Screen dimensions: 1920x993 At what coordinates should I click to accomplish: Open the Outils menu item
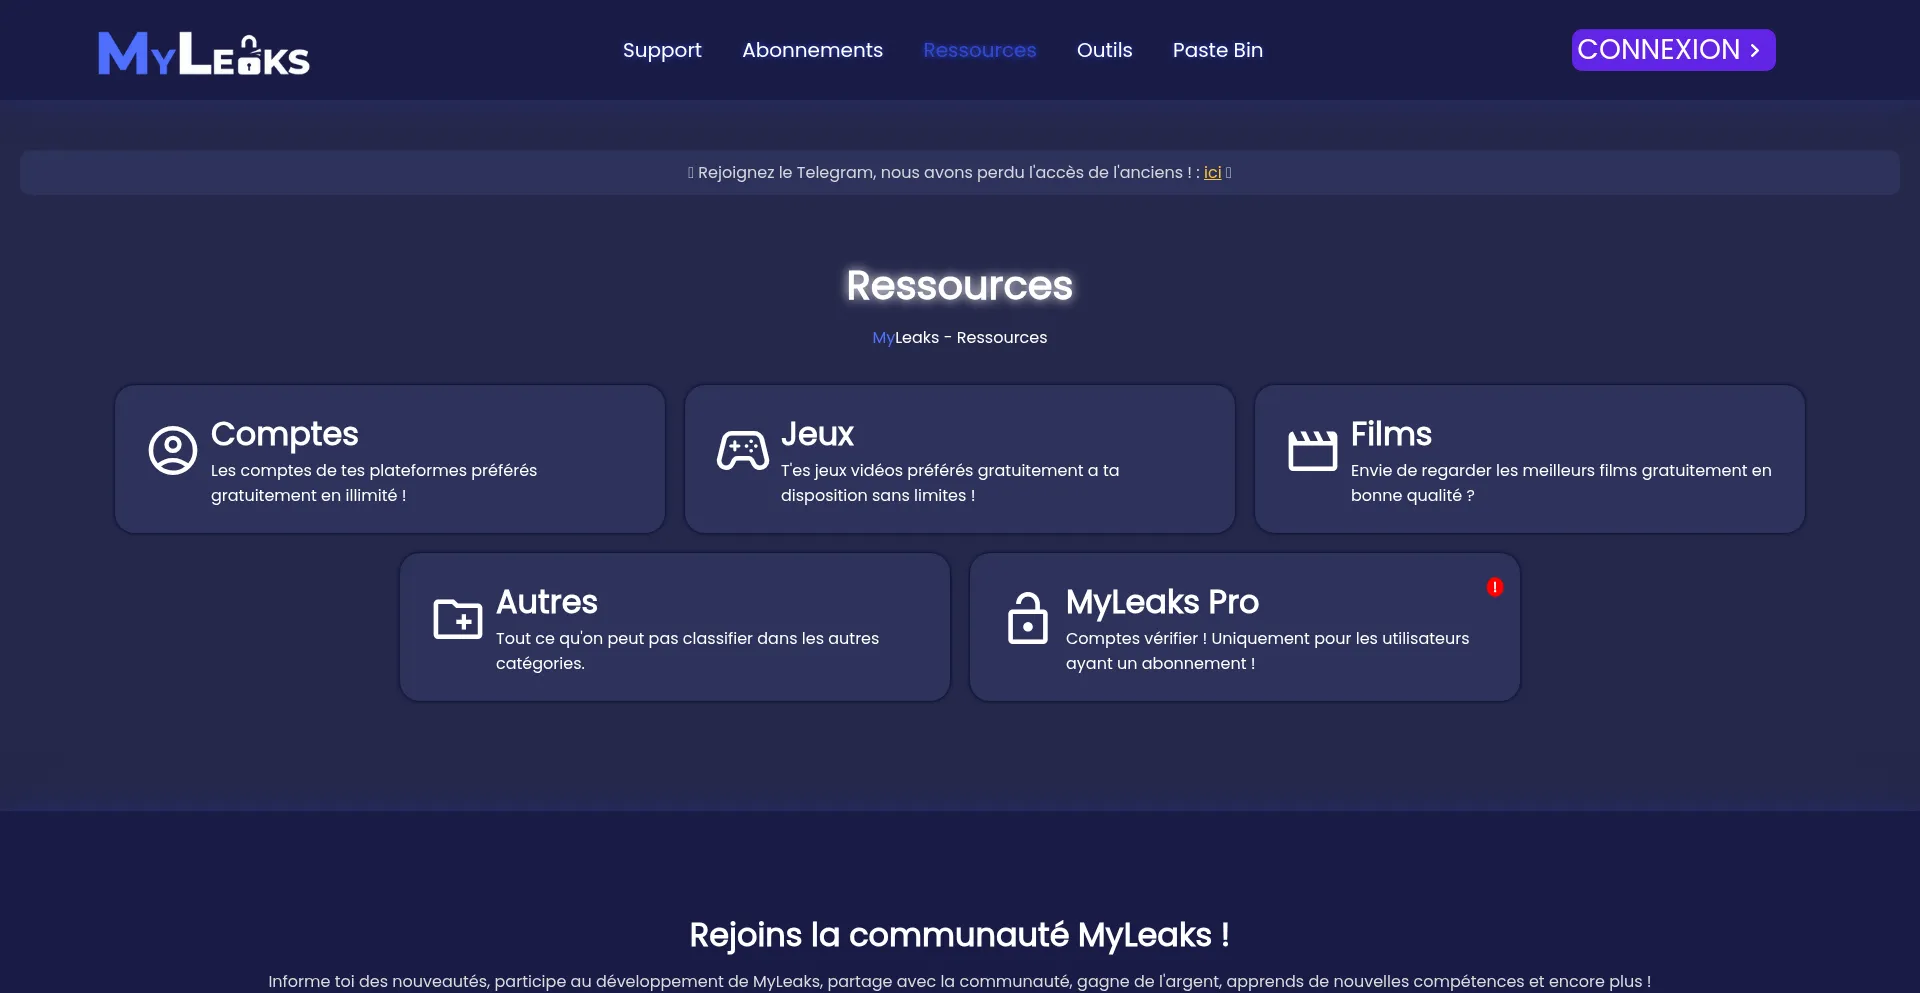coord(1104,50)
